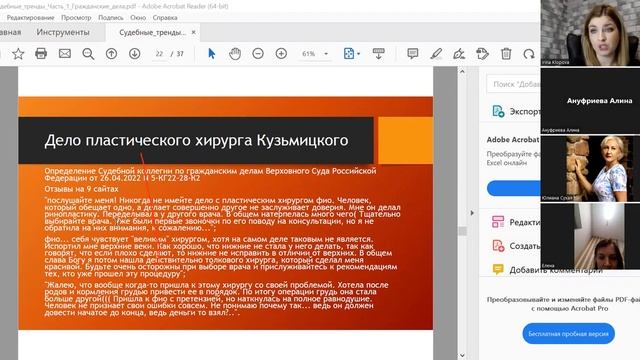
Task: Select the fit page view icon
Action: tap(349, 53)
